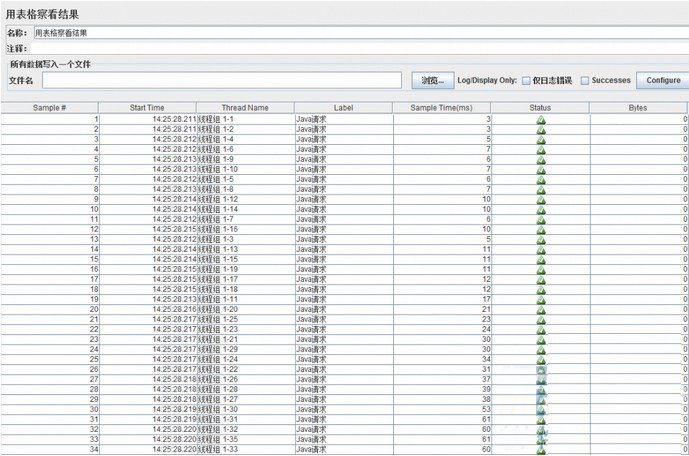Viewport: 689px width, 456px height.
Task: Select the success icon for sample 20
Action: [x=541, y=309]
